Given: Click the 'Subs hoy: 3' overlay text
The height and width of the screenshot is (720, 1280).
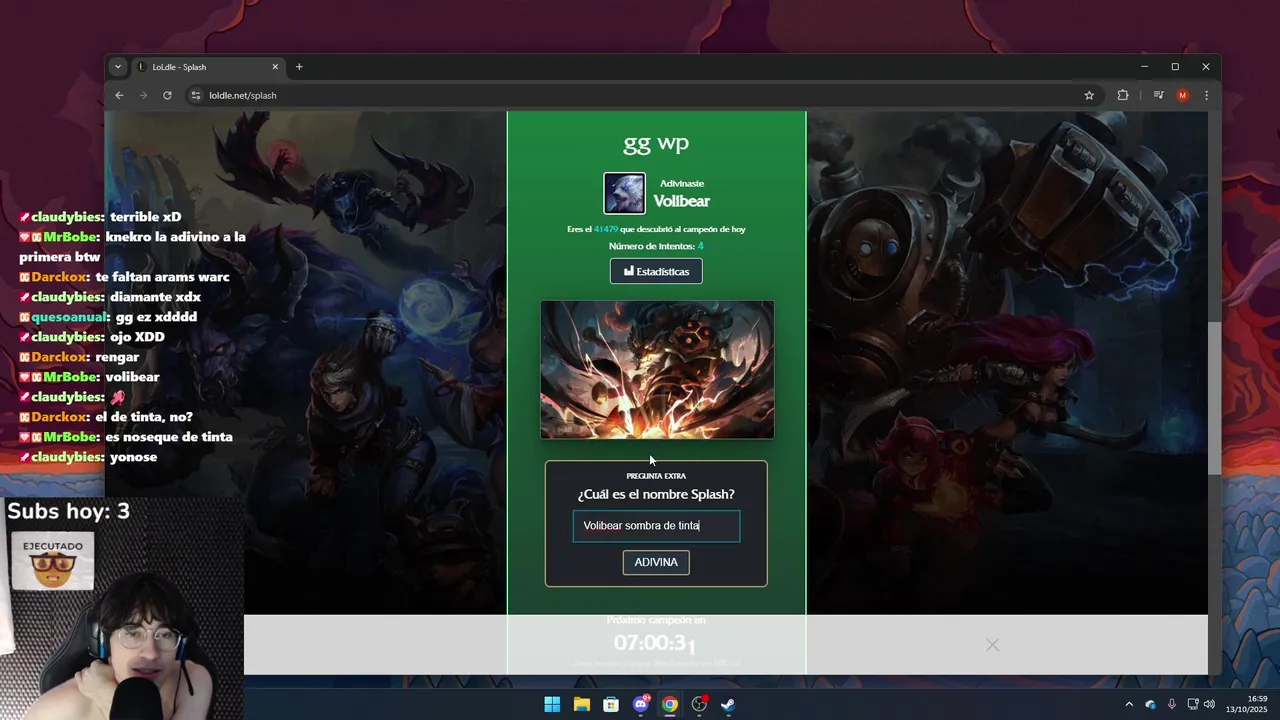Looking at the screenshot, I should click(68, 511).
